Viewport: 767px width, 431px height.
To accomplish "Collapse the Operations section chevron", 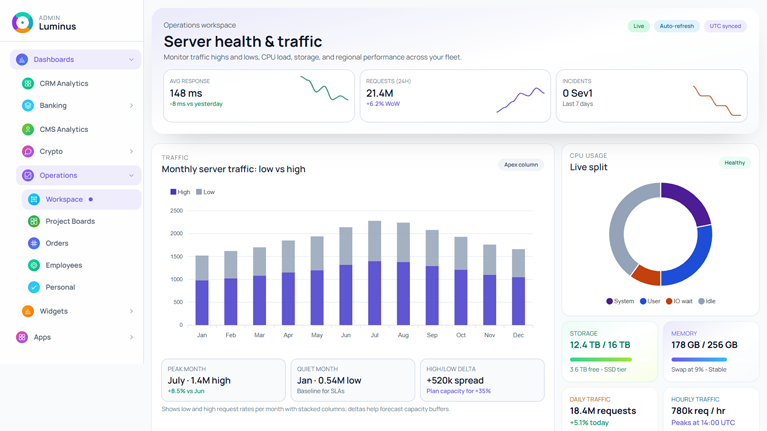I will [x=131, y=176].
